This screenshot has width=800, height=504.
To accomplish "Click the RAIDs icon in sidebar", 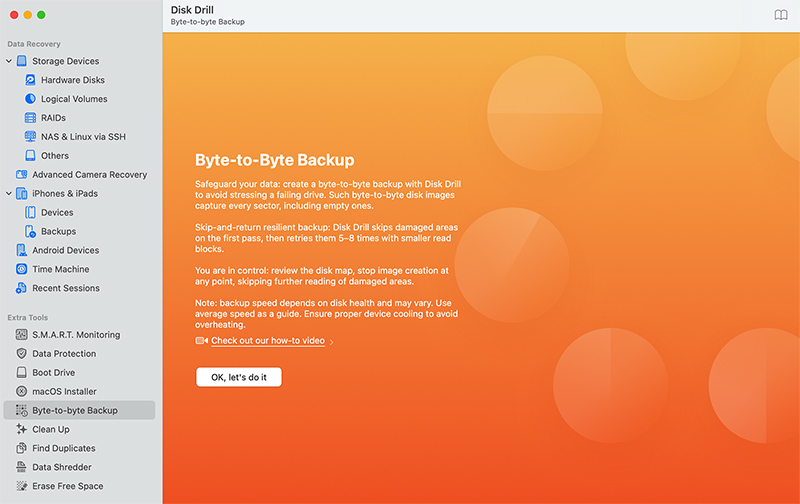I will (31, 118).
